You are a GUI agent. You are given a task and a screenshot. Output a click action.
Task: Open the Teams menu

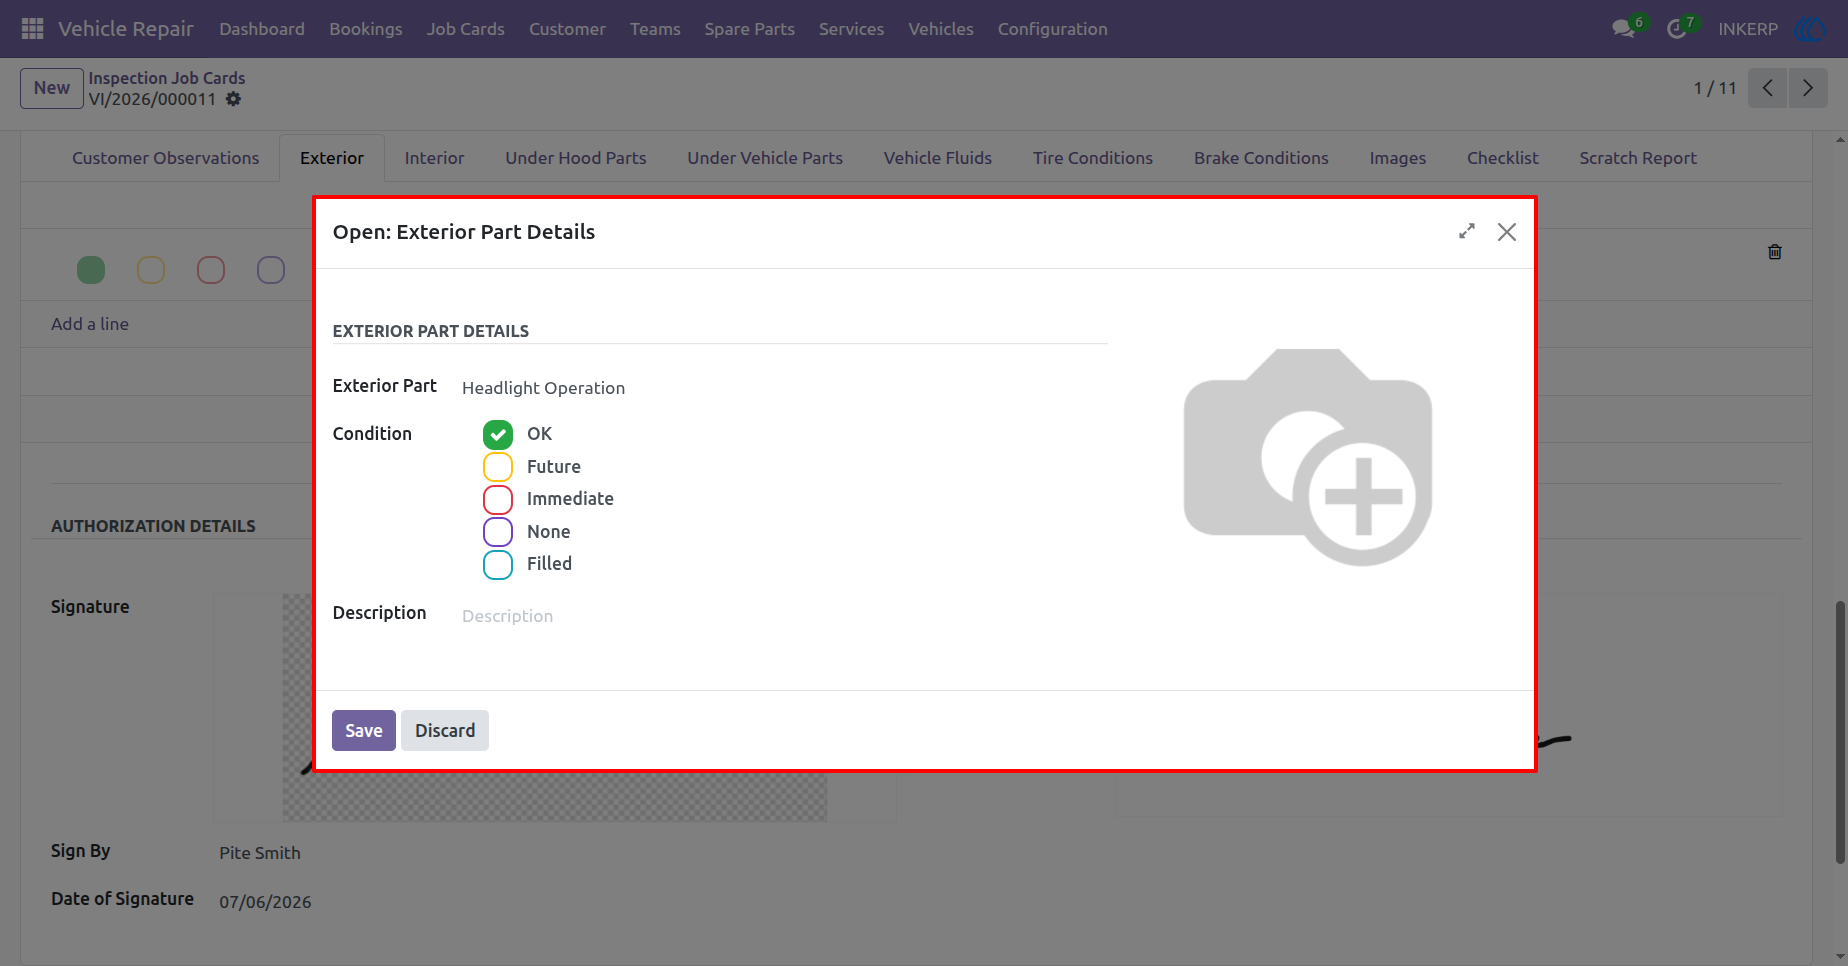655,29
